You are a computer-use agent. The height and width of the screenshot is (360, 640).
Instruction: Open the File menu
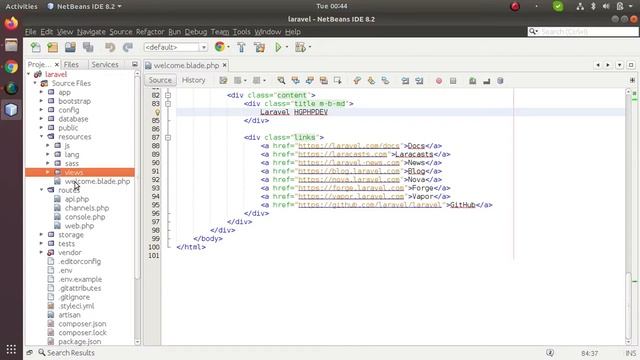tap(31, 32)
